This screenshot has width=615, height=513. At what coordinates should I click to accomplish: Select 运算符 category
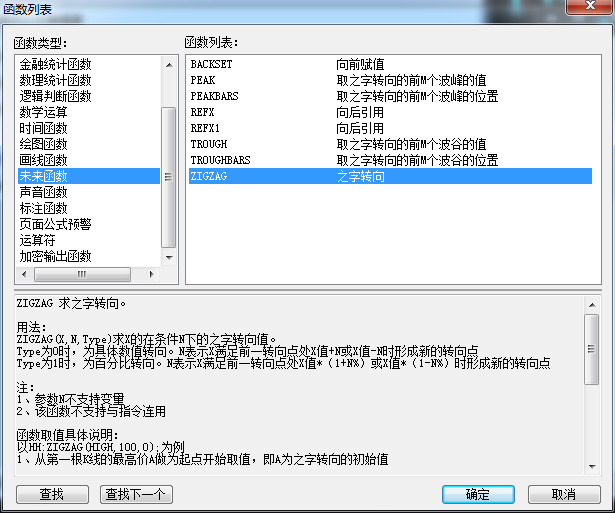(89, 240)
